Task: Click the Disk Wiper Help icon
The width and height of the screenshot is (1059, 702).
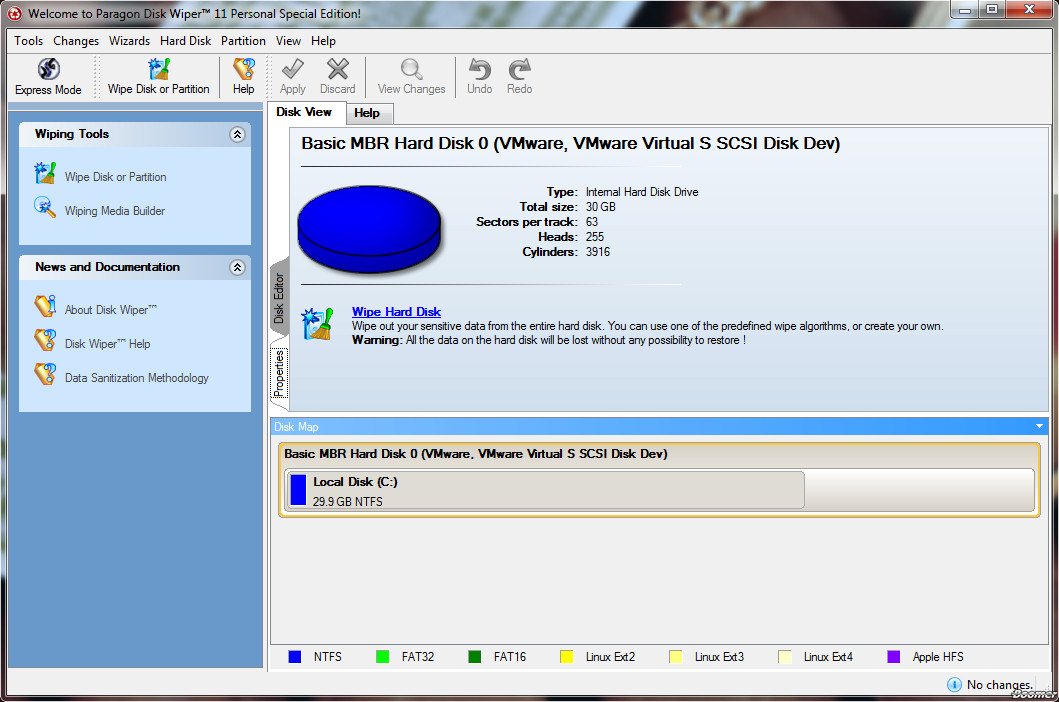Action: point(45,340)
